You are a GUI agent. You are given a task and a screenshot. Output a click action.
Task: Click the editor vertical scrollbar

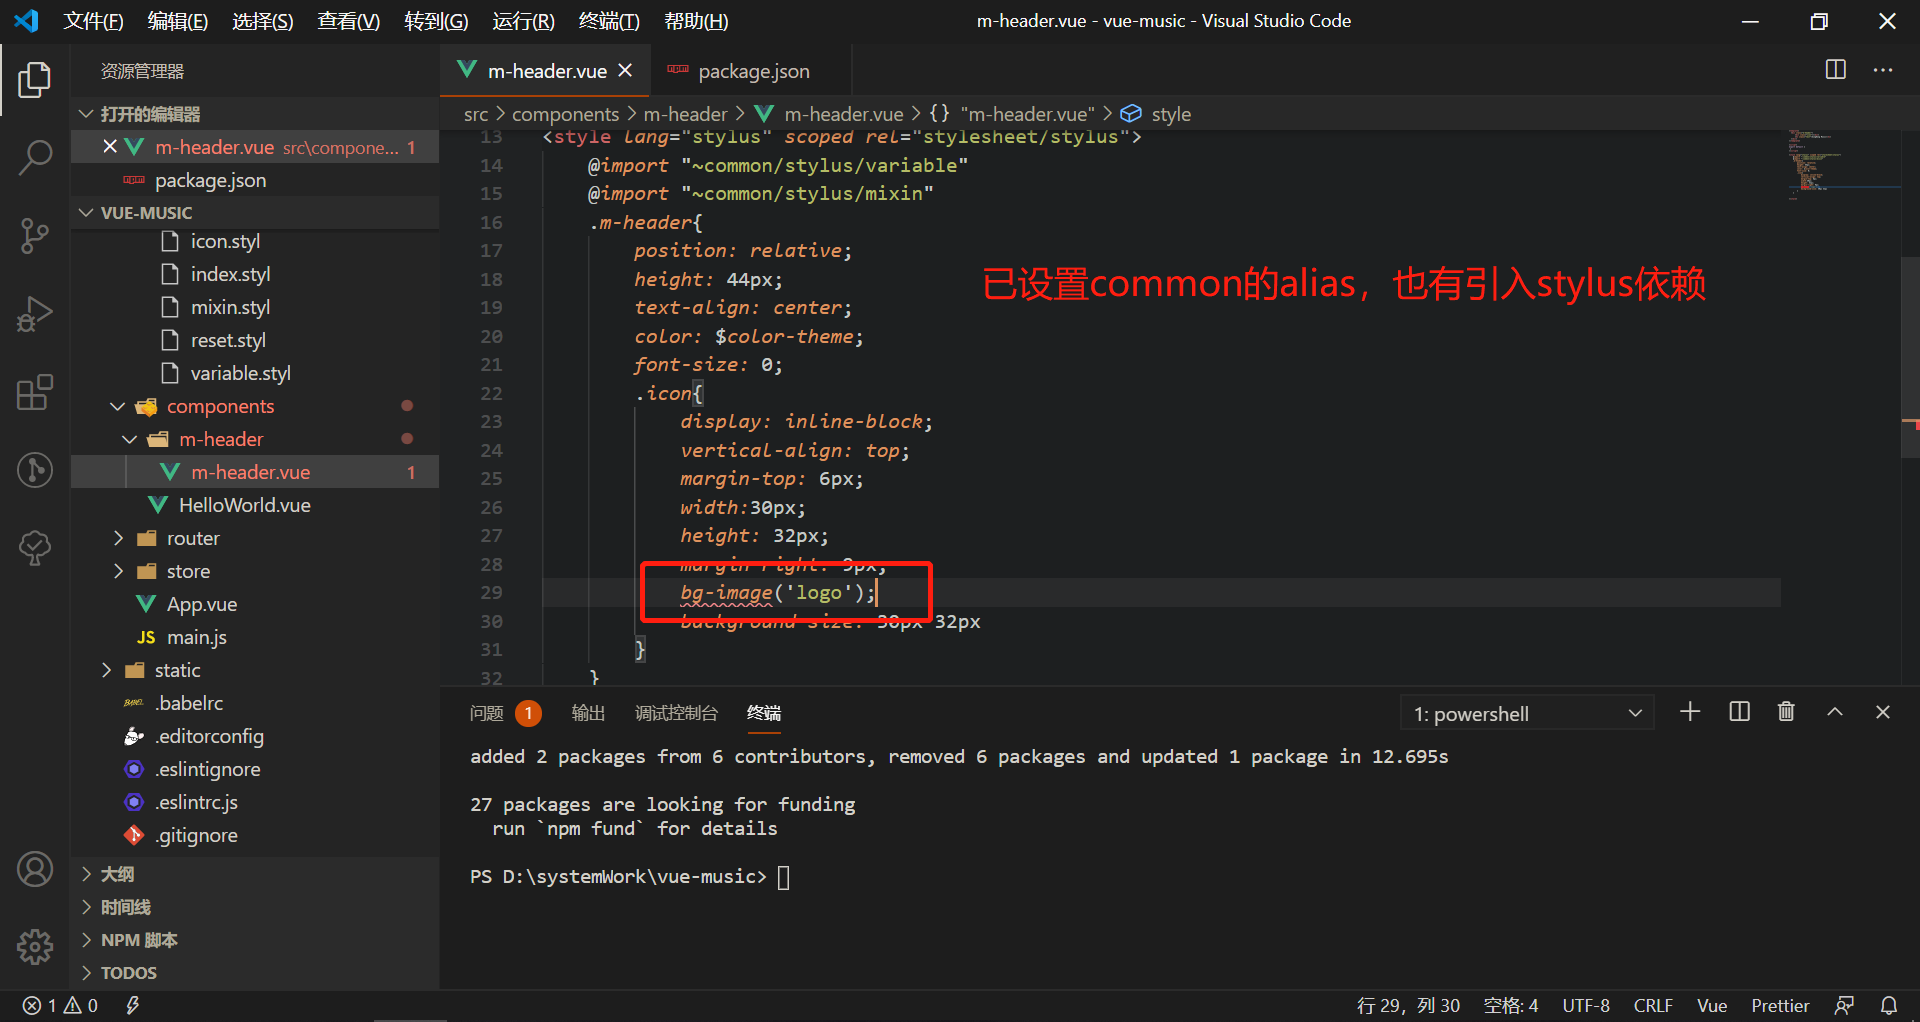pyautogui.click(x=1910, y=358)
